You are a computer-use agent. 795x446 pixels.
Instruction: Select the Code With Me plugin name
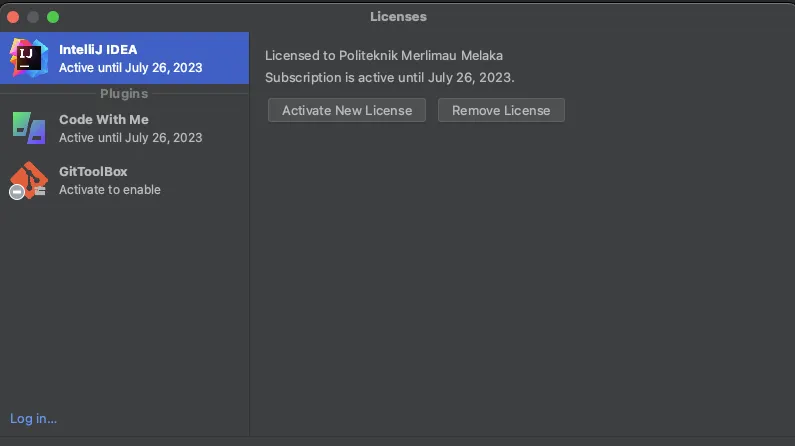103,119
